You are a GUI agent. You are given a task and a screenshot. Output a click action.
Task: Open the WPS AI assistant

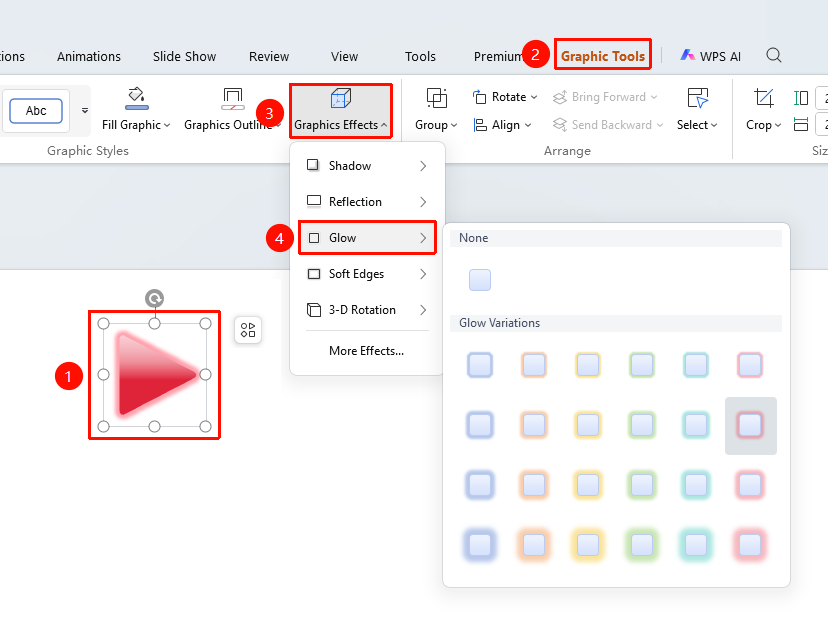click(710, 56)
